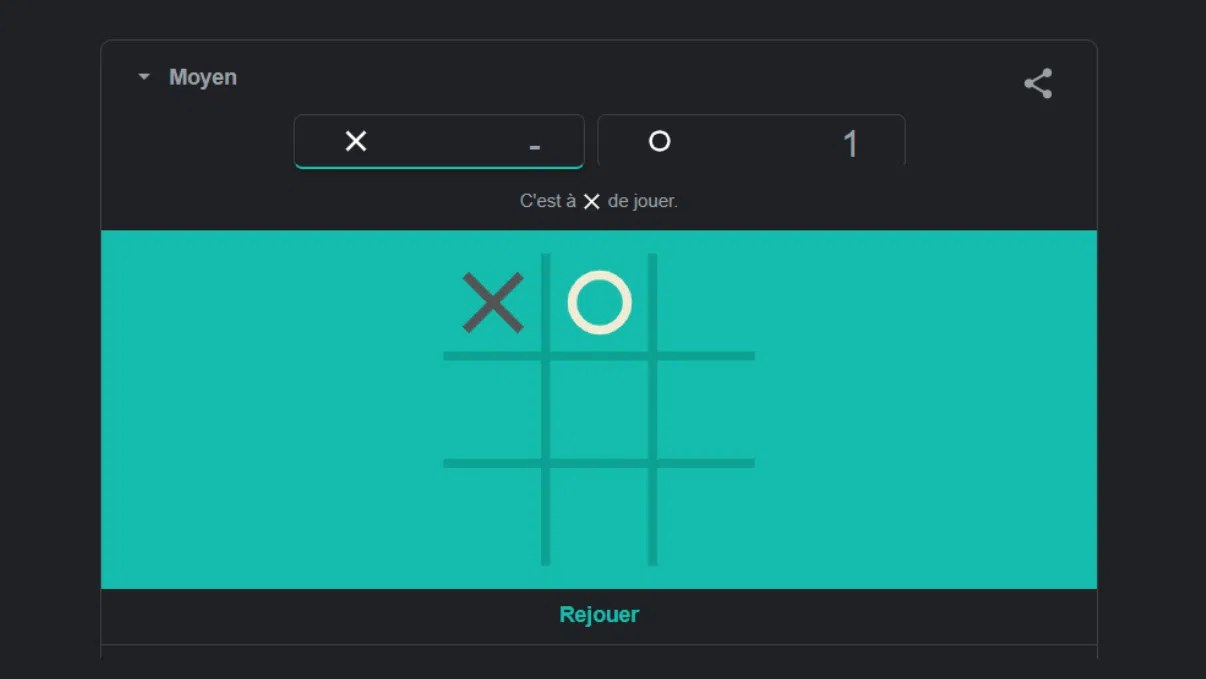Click the "C'est à X de jouer." text
1206x679 pixels.
599,201
